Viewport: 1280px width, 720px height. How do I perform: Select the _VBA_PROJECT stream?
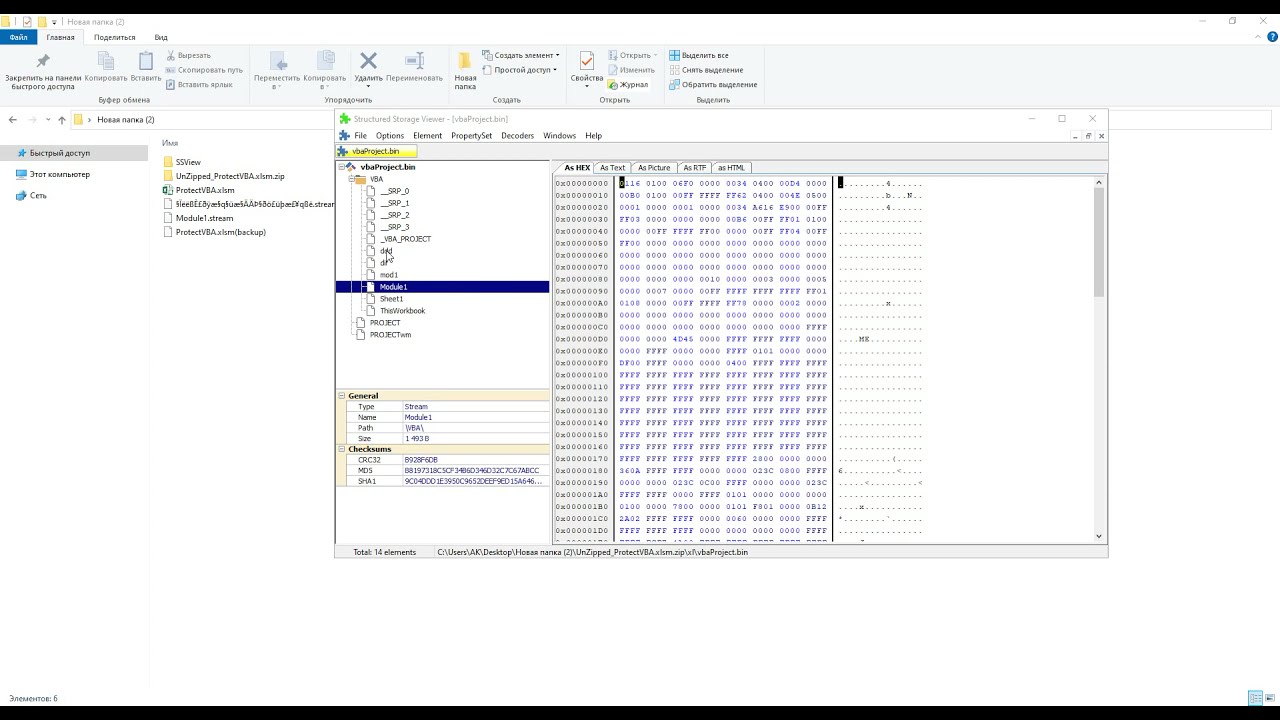click(x=405, y=239)
